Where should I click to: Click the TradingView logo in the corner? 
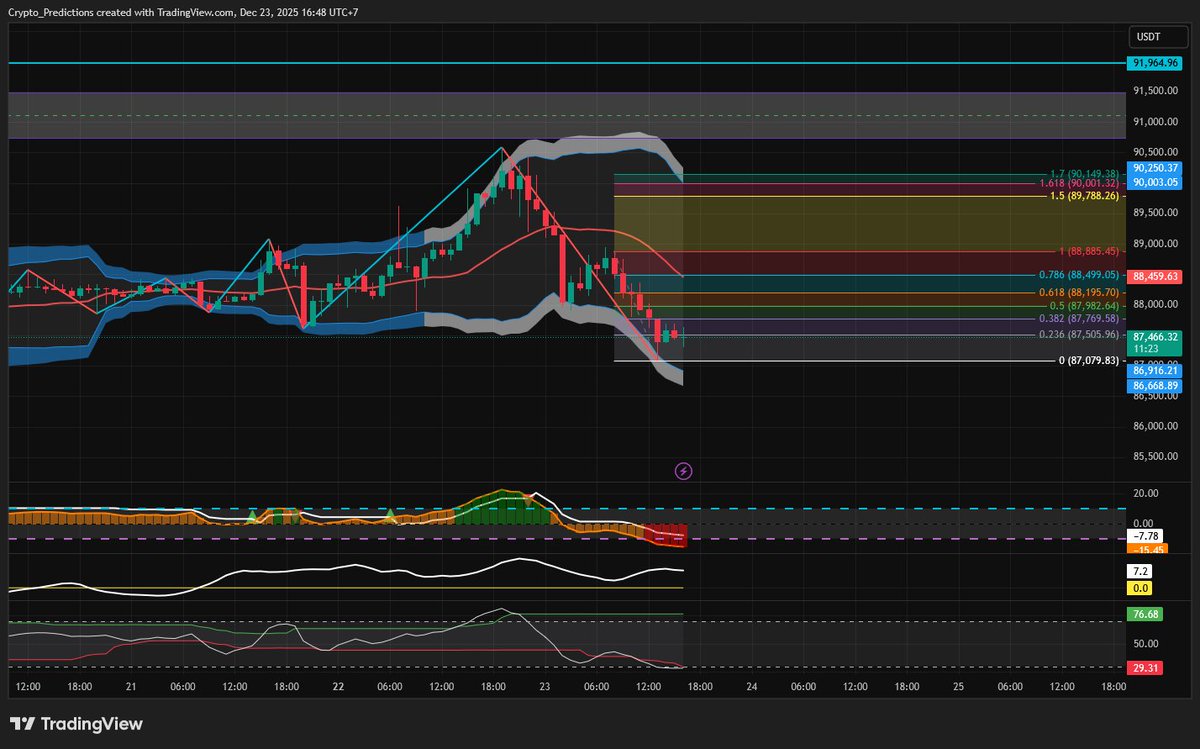click(76, 724)
